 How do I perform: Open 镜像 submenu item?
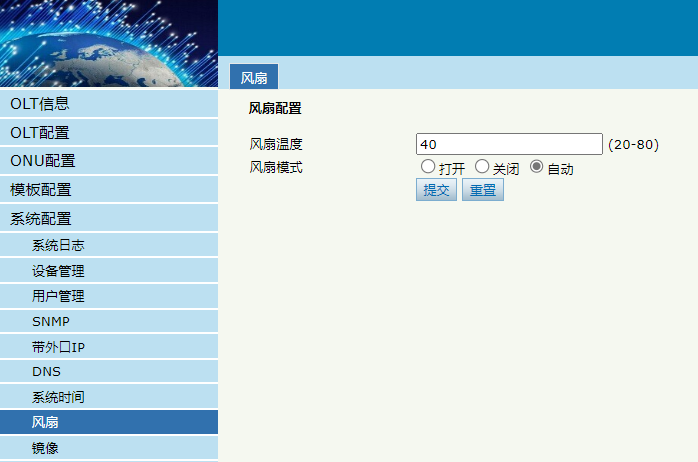[109, 447]
